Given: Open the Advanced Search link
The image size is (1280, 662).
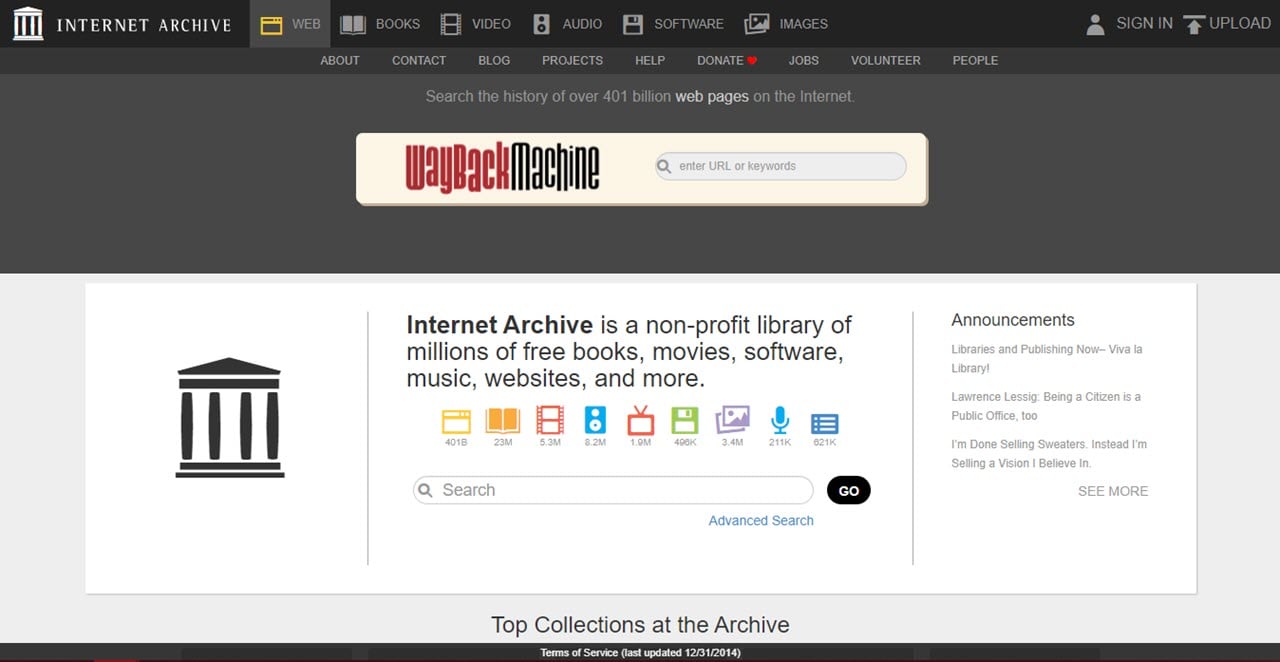Looking at the screenshot, I should point(761,520).
